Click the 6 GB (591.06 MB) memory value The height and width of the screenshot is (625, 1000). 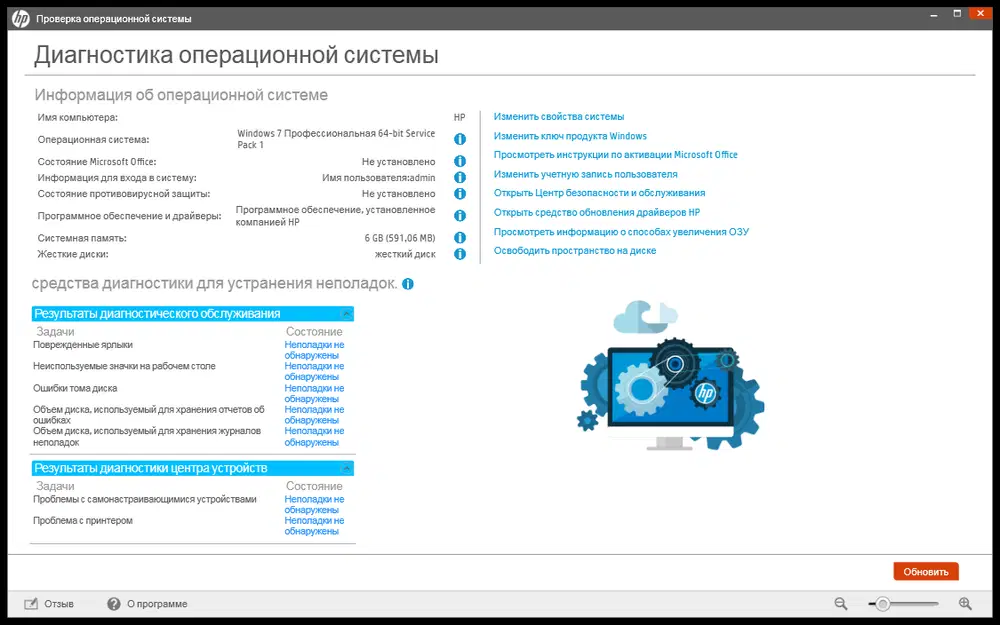point(400,238)
